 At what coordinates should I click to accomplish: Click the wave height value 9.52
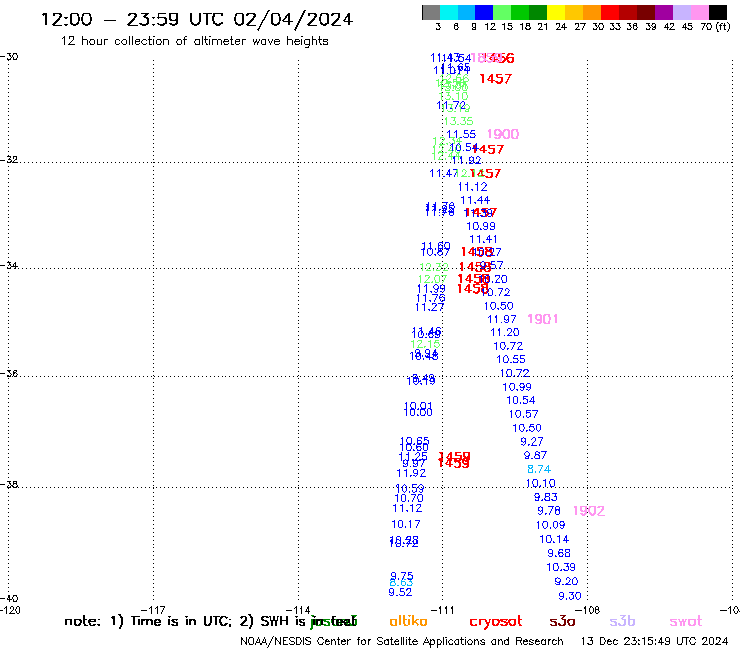(x=400, y=592)
